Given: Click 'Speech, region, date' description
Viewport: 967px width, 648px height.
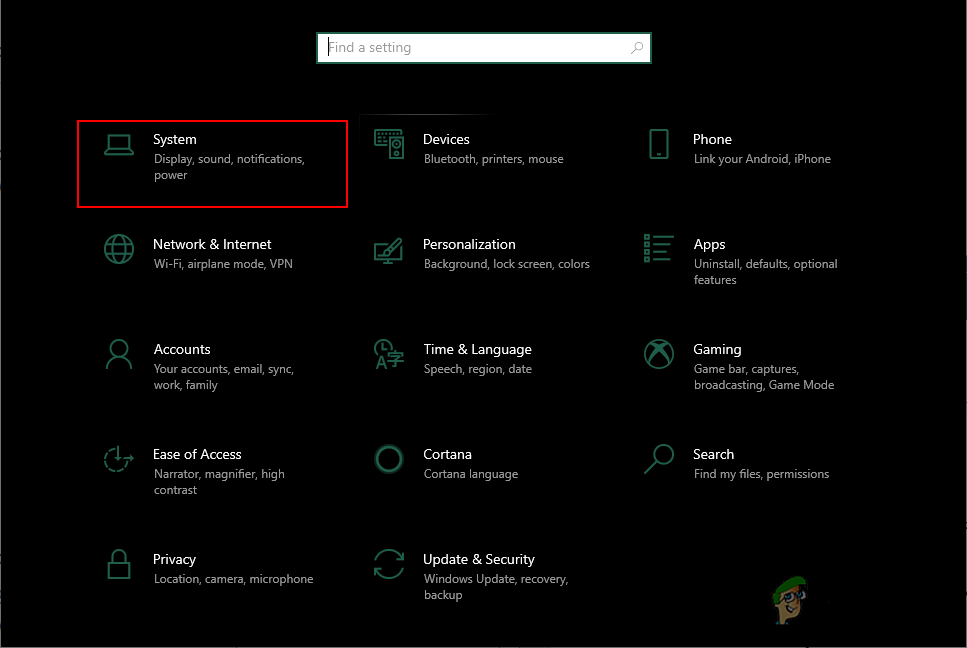Looking at the screenshot, I should click(x=477, y=369).
